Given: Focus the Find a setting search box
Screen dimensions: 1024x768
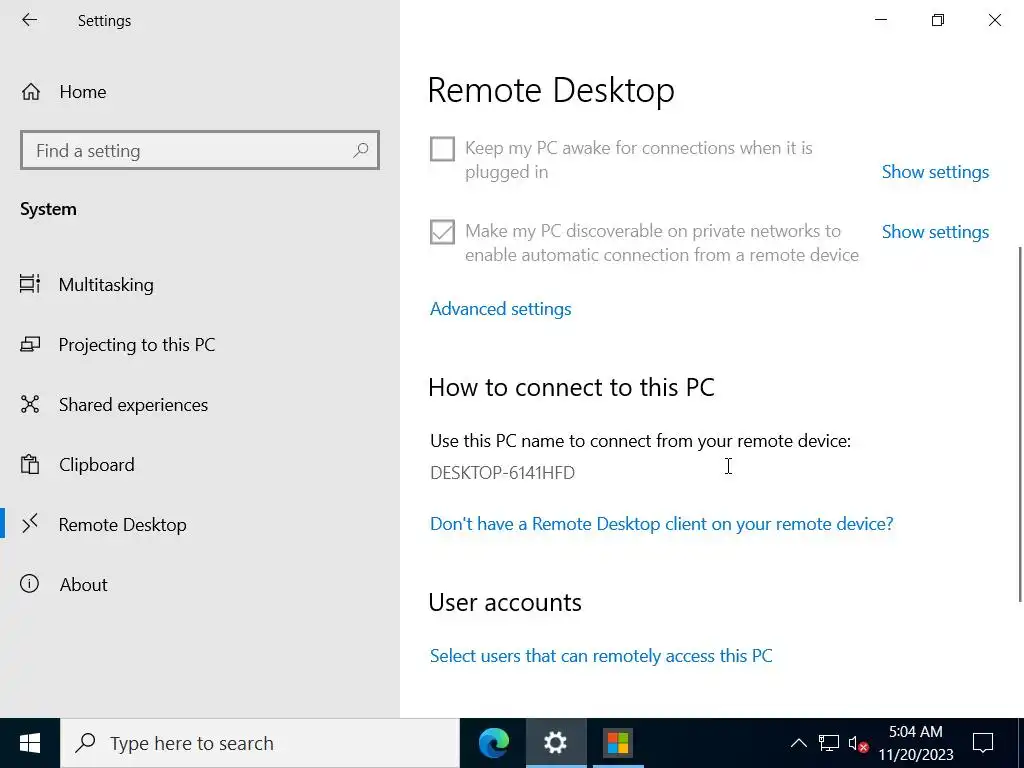Looking at the screenshot, I should (x=200, y=151).
